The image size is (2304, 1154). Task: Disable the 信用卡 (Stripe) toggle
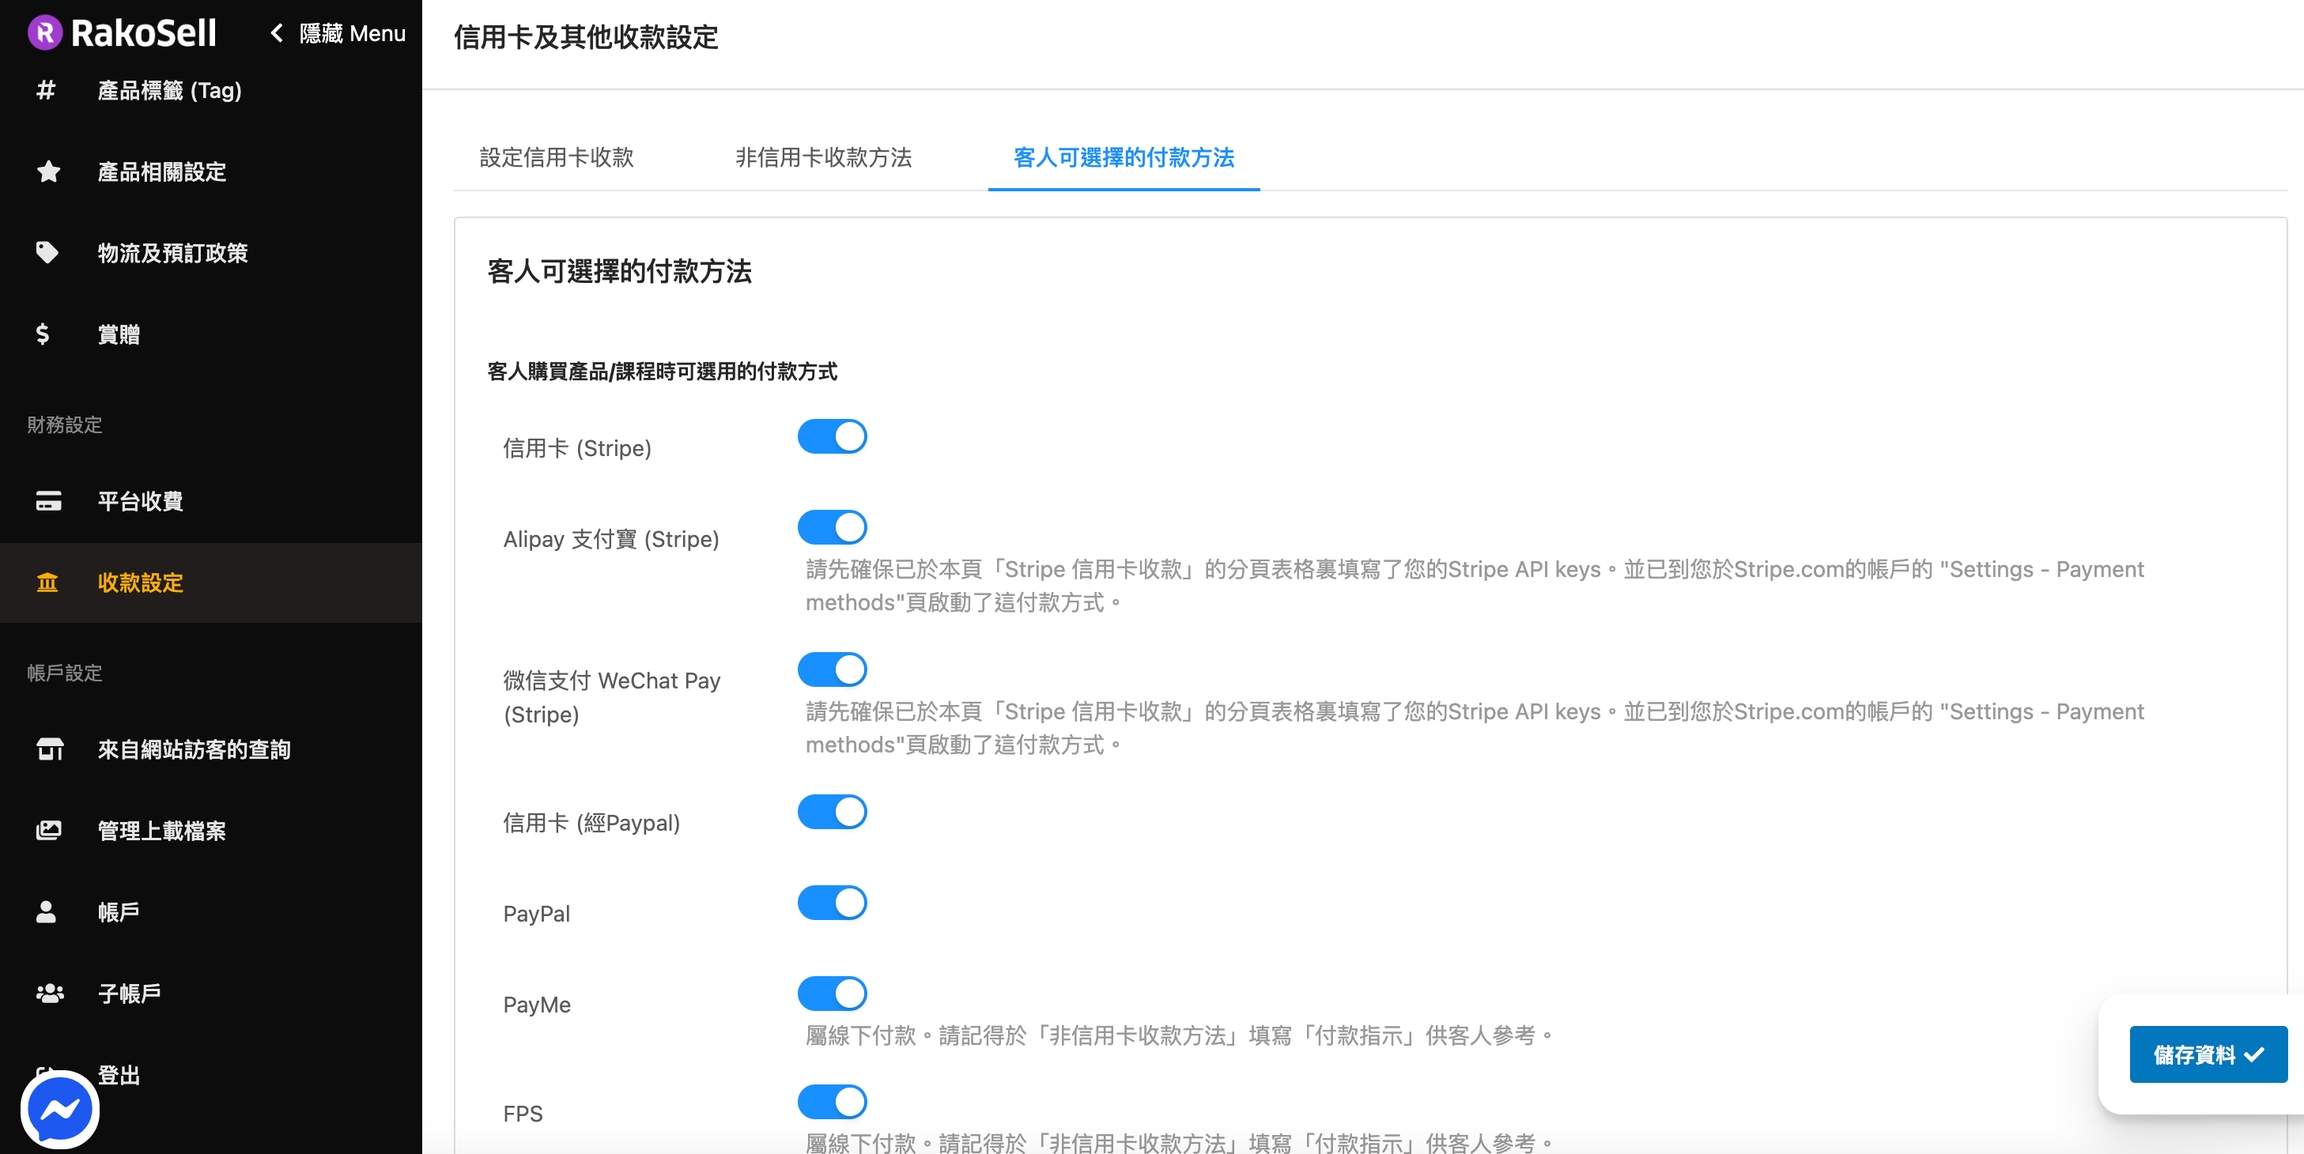pos(832,437)
